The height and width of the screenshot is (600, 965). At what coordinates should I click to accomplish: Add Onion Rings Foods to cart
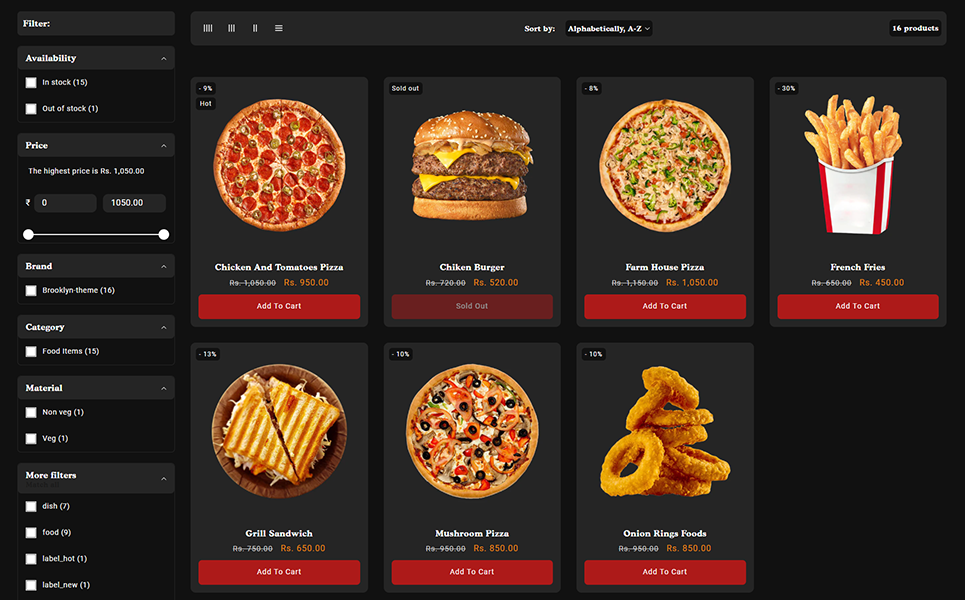click(x=665, y=572)
